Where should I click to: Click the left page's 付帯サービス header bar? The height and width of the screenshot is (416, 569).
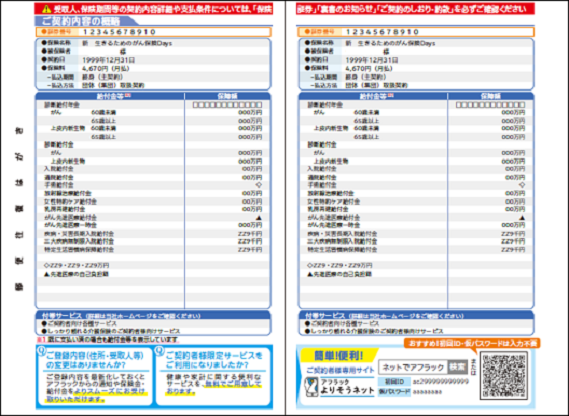tap(153, 315)
